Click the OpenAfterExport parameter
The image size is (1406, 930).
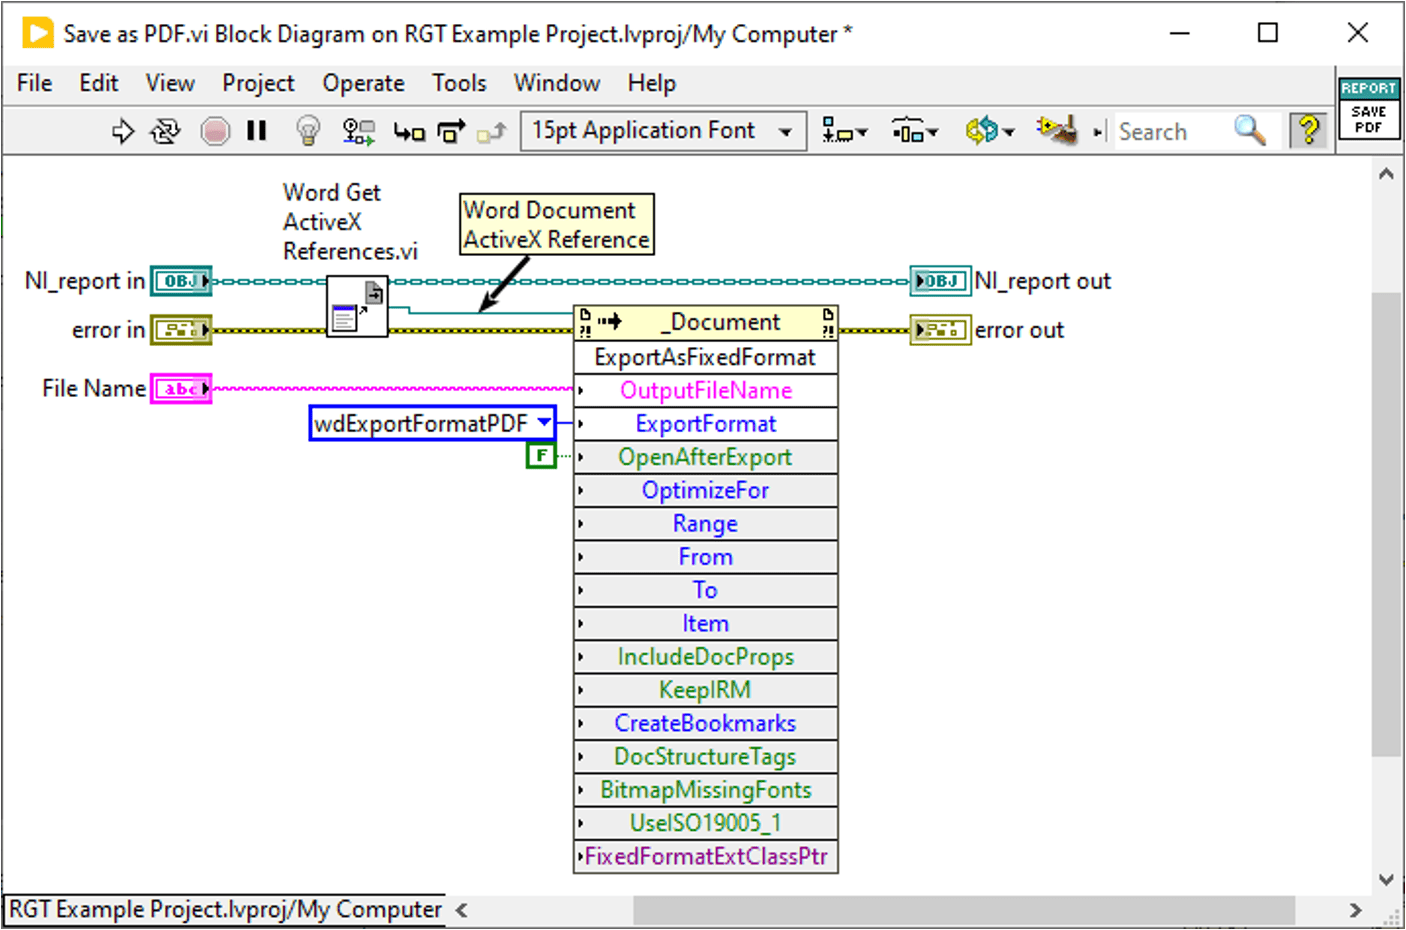click(706, 457)
